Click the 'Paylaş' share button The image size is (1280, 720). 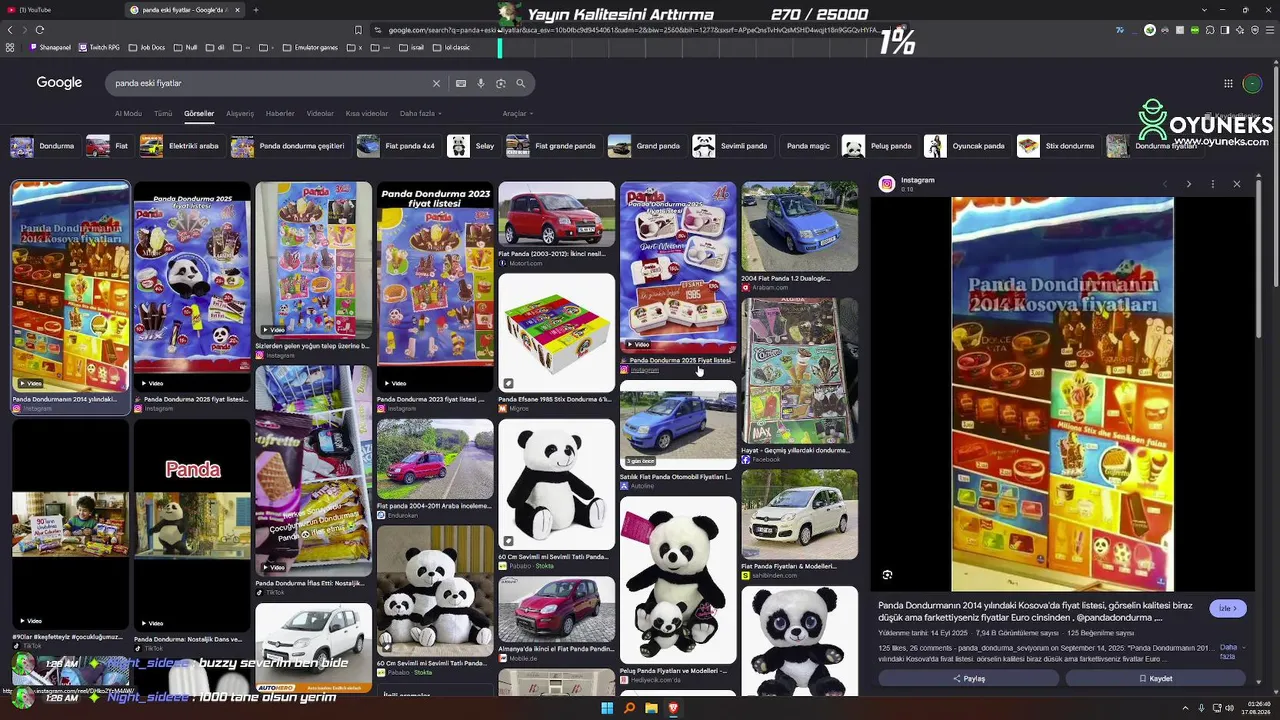click(x=968, y=679)
